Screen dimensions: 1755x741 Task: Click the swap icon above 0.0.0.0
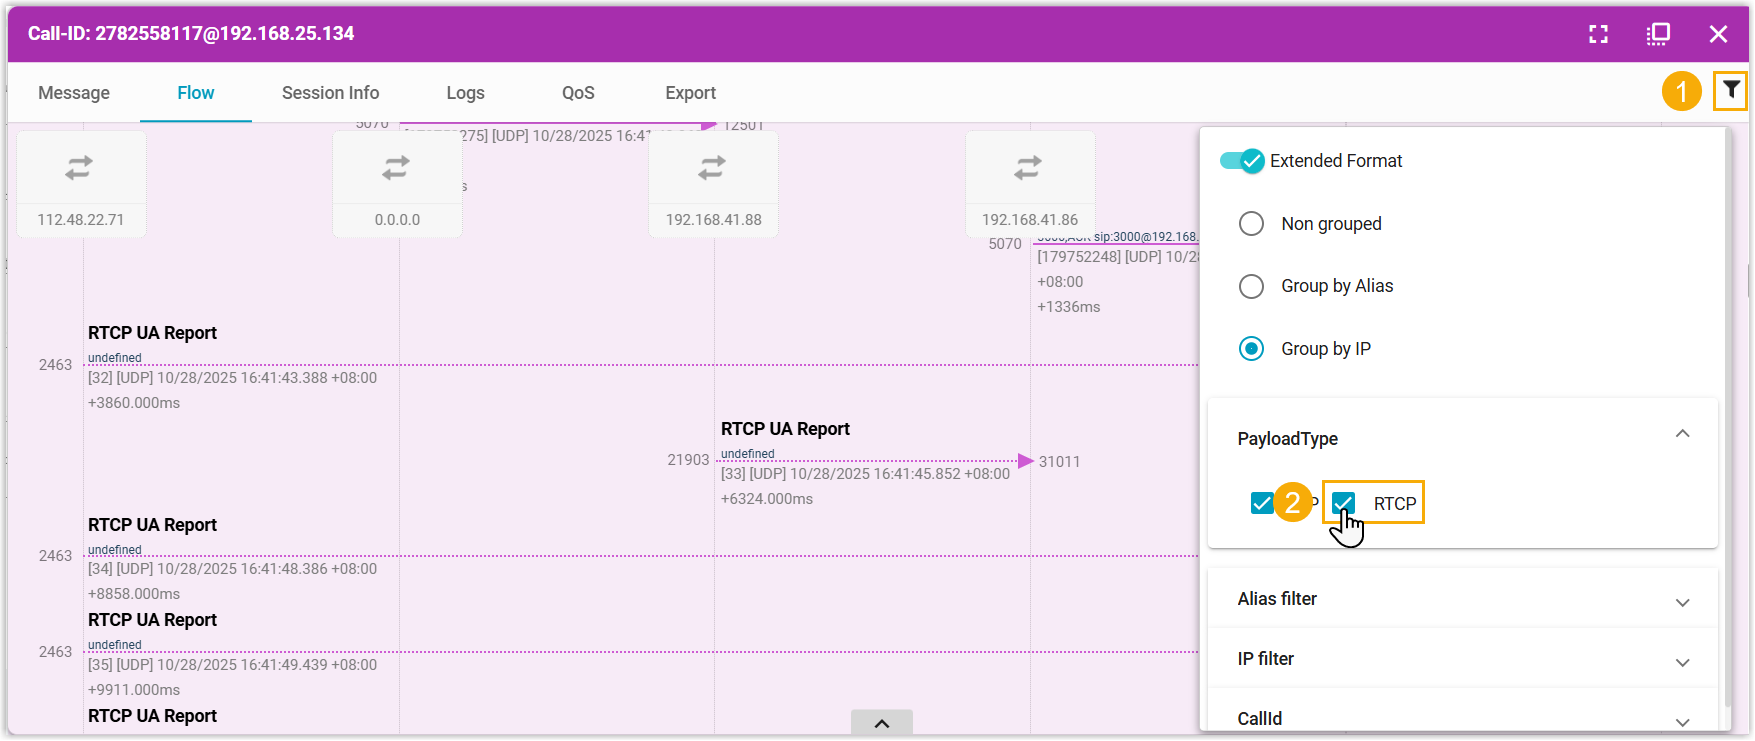point(396,168)
